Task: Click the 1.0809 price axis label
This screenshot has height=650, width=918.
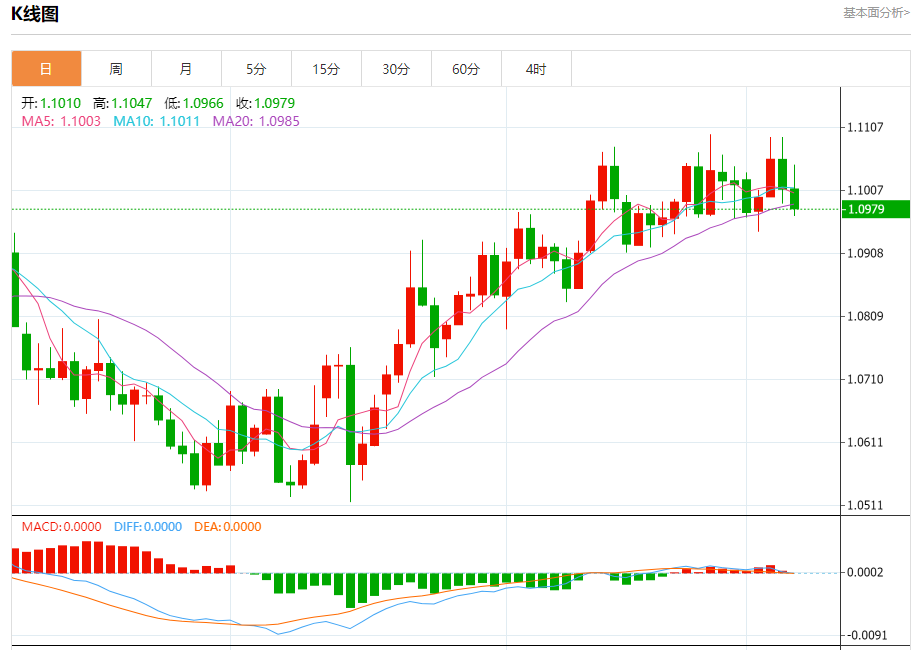Action: pyautogui.click(x=865, y=316)
